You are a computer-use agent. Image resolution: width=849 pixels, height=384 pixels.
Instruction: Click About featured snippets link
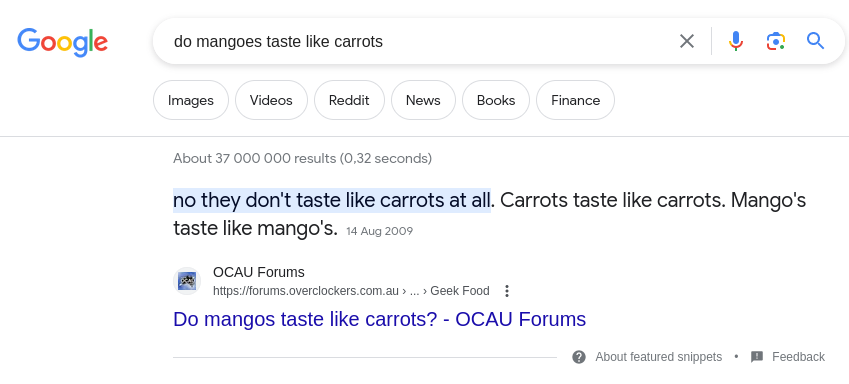coord(658,357)
